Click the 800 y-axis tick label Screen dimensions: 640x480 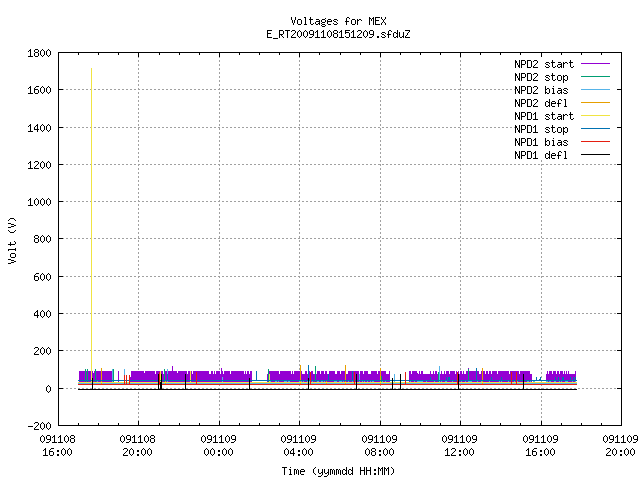pos(42,239)
